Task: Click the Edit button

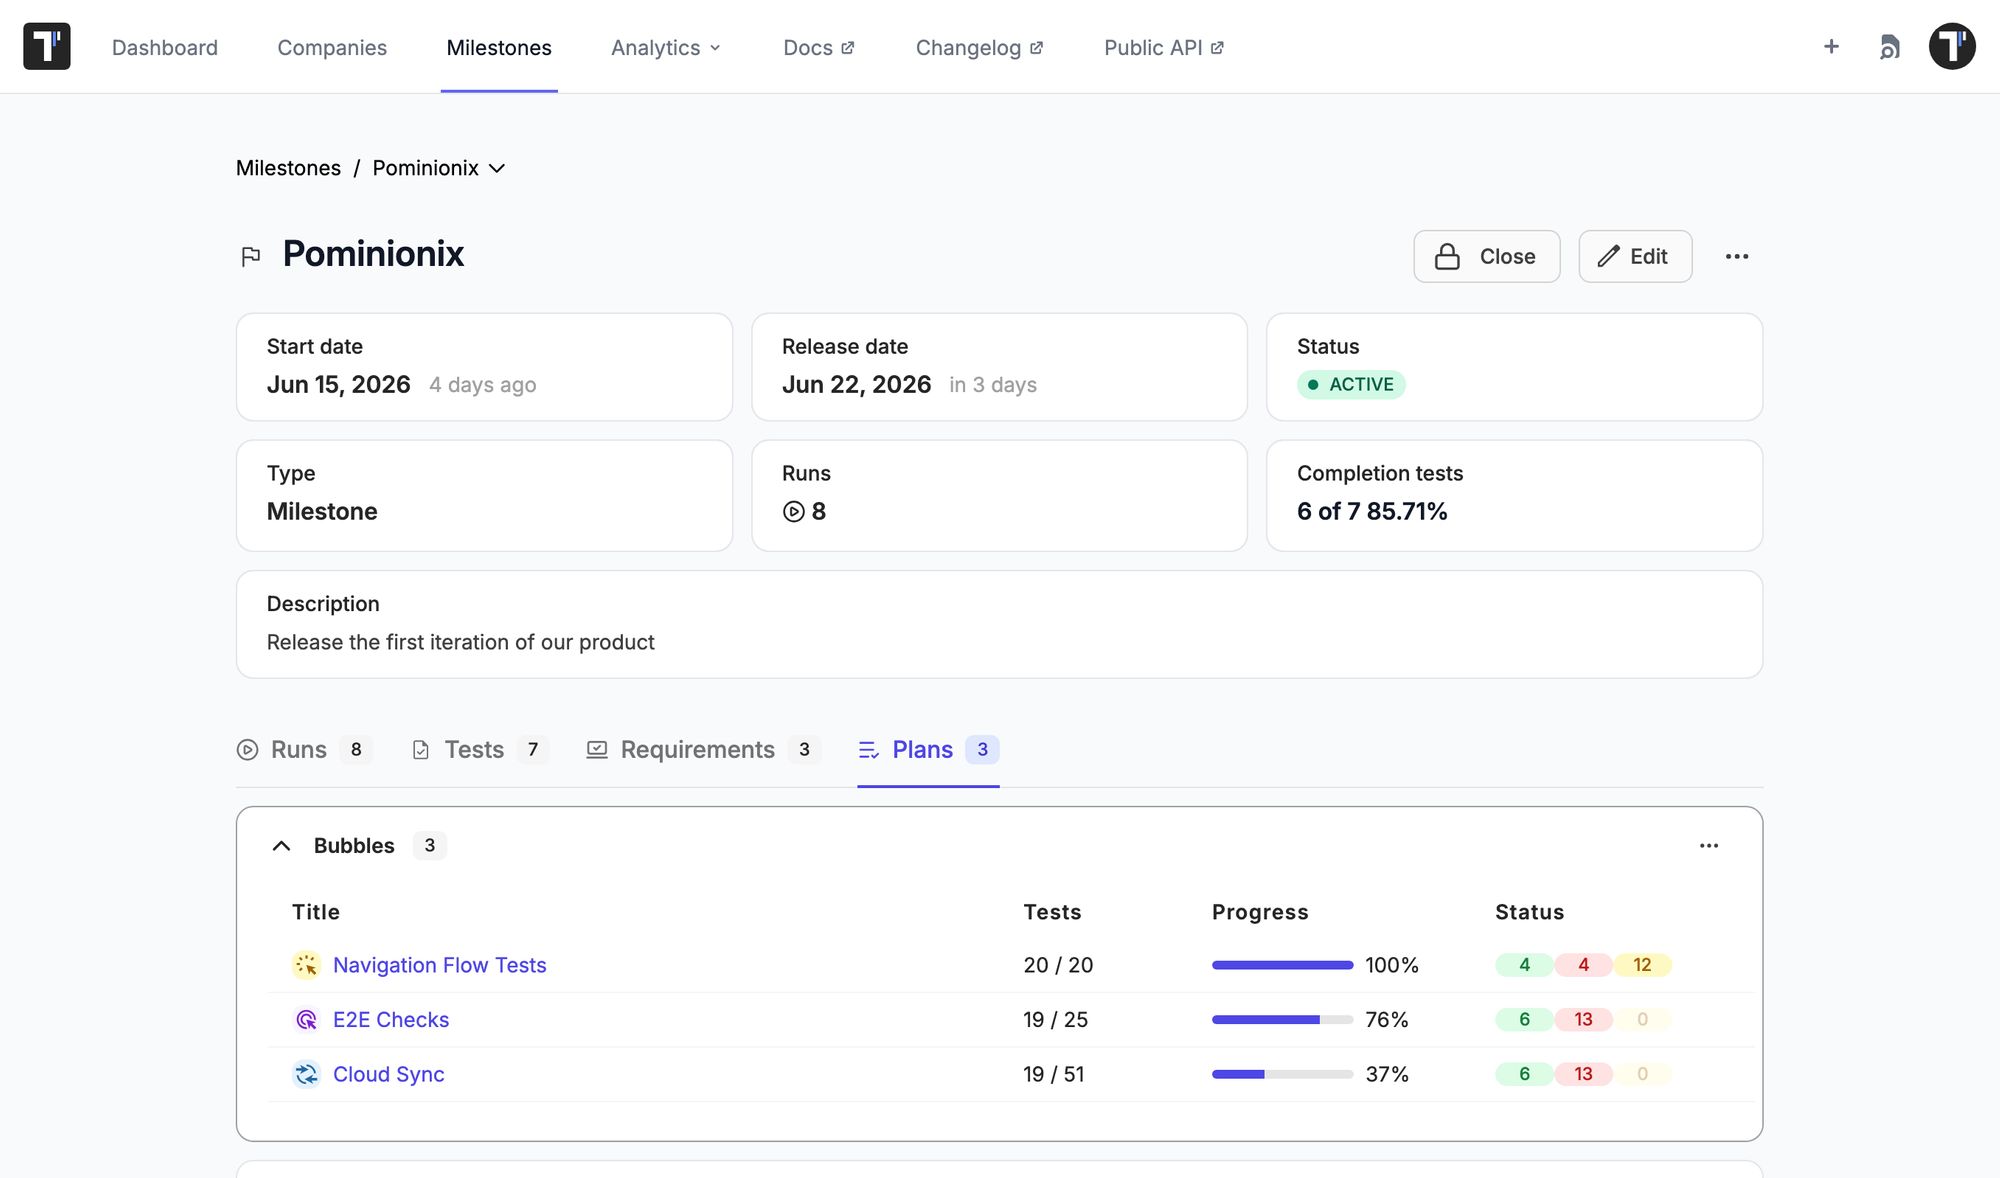Action: [x=1635, y=256]
